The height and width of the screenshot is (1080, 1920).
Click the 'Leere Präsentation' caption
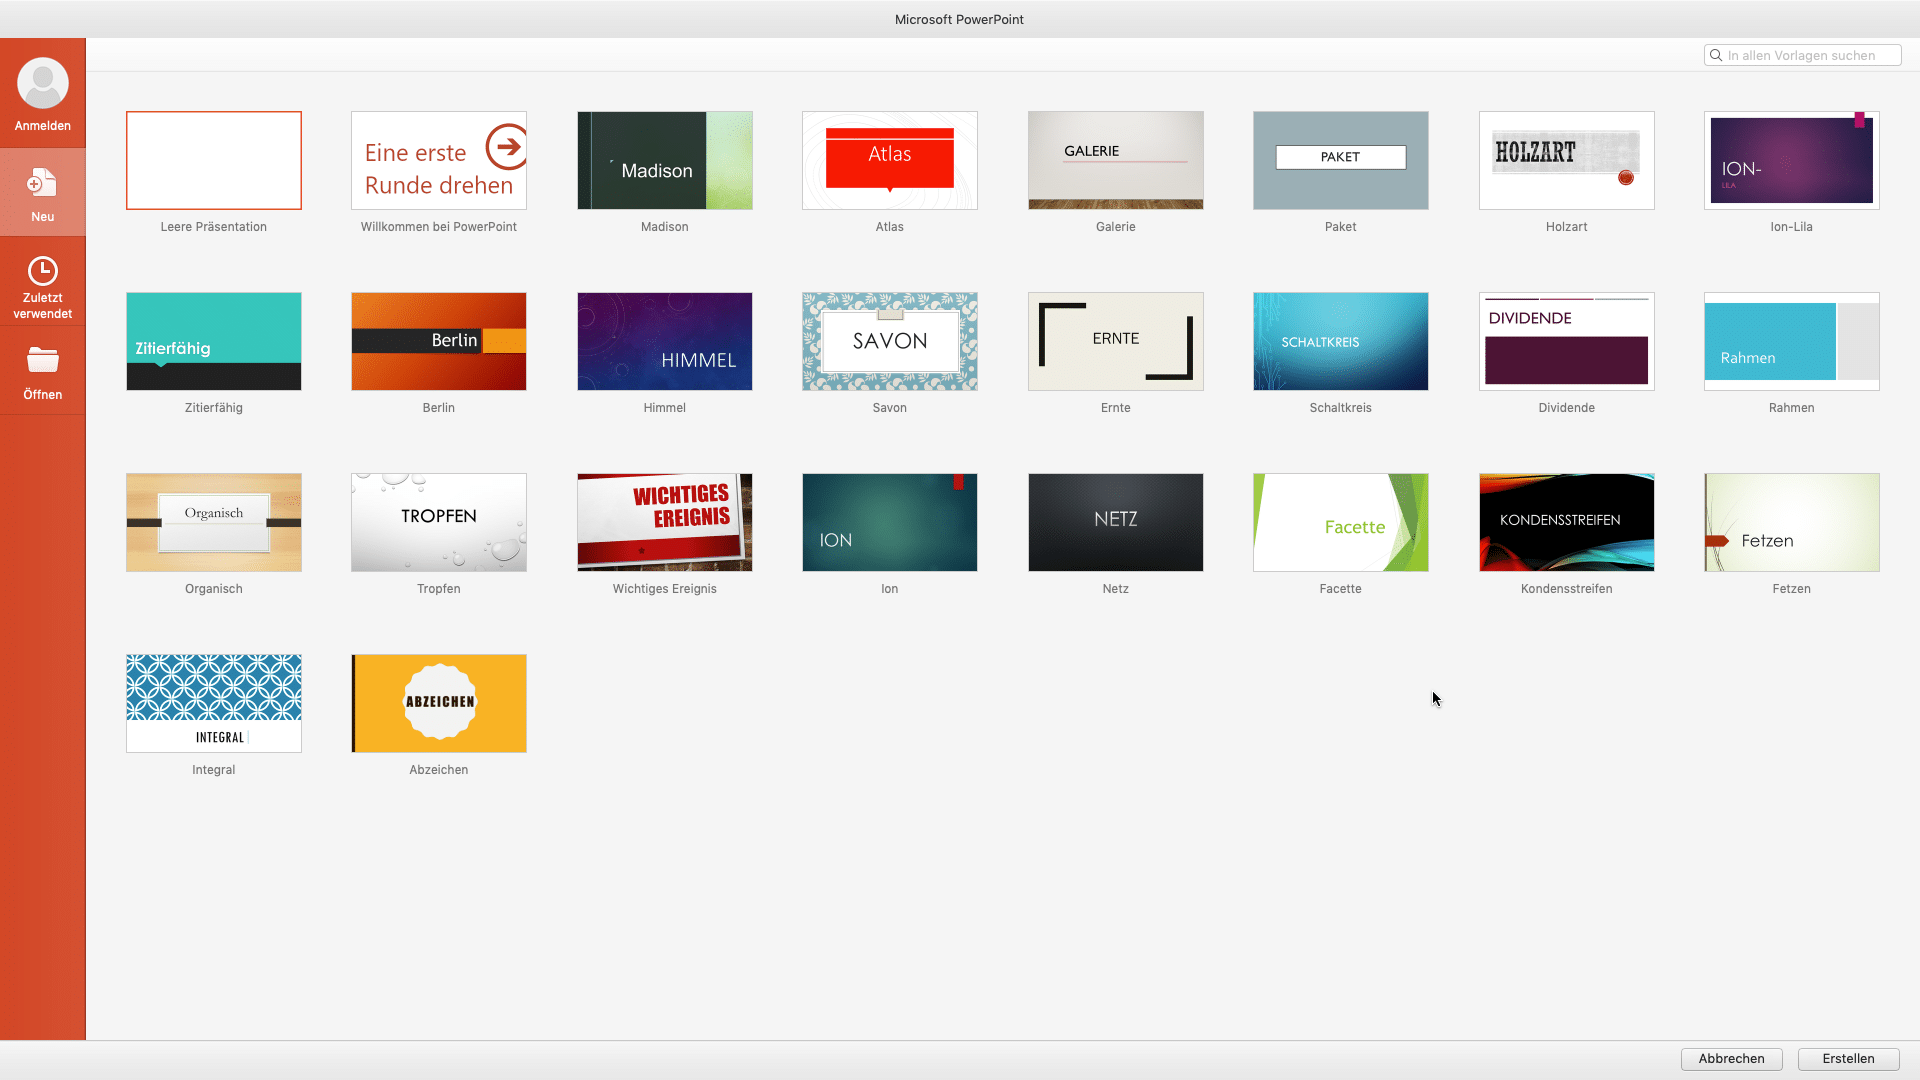pyautogui.click(x=214, y=227)
